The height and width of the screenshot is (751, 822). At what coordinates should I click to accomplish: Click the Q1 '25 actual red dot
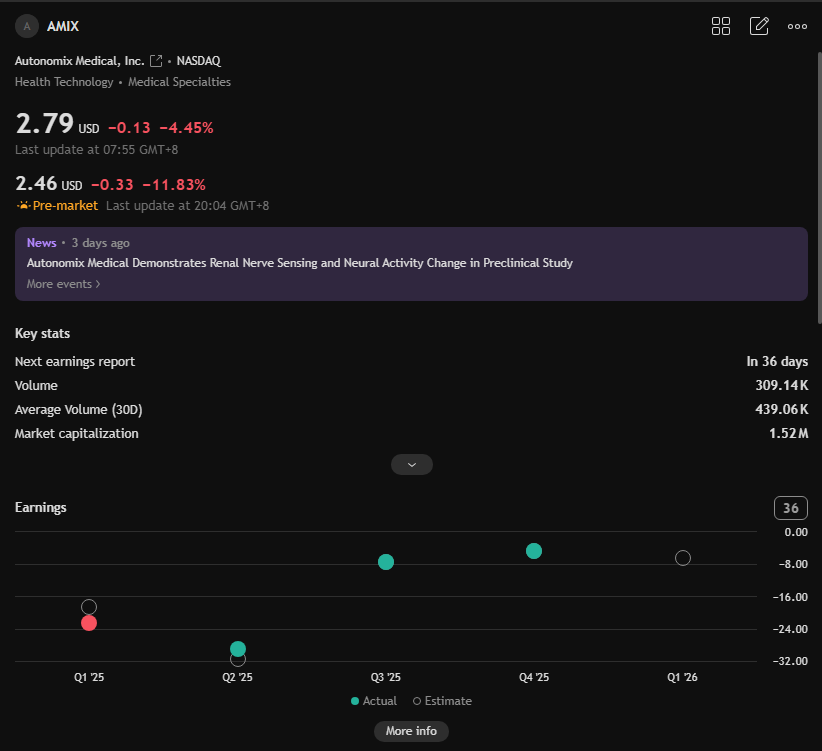(89, 623)
